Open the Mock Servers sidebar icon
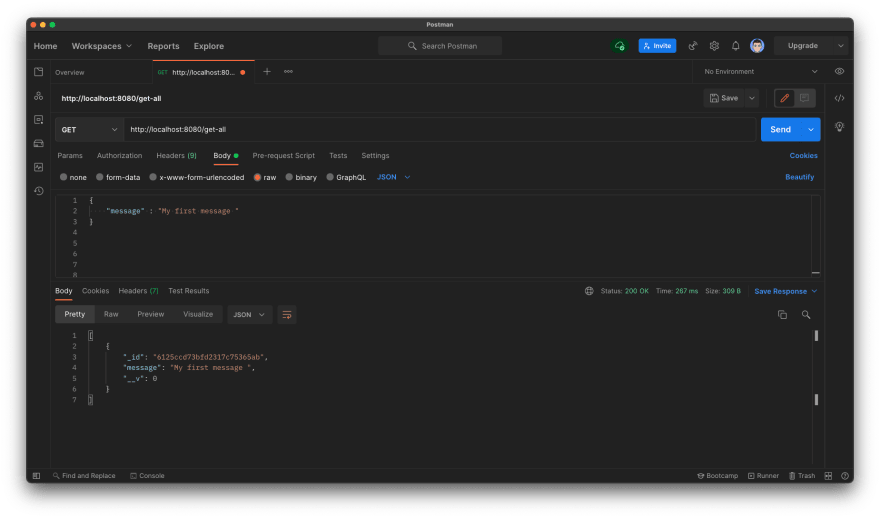 click(39, 143)
